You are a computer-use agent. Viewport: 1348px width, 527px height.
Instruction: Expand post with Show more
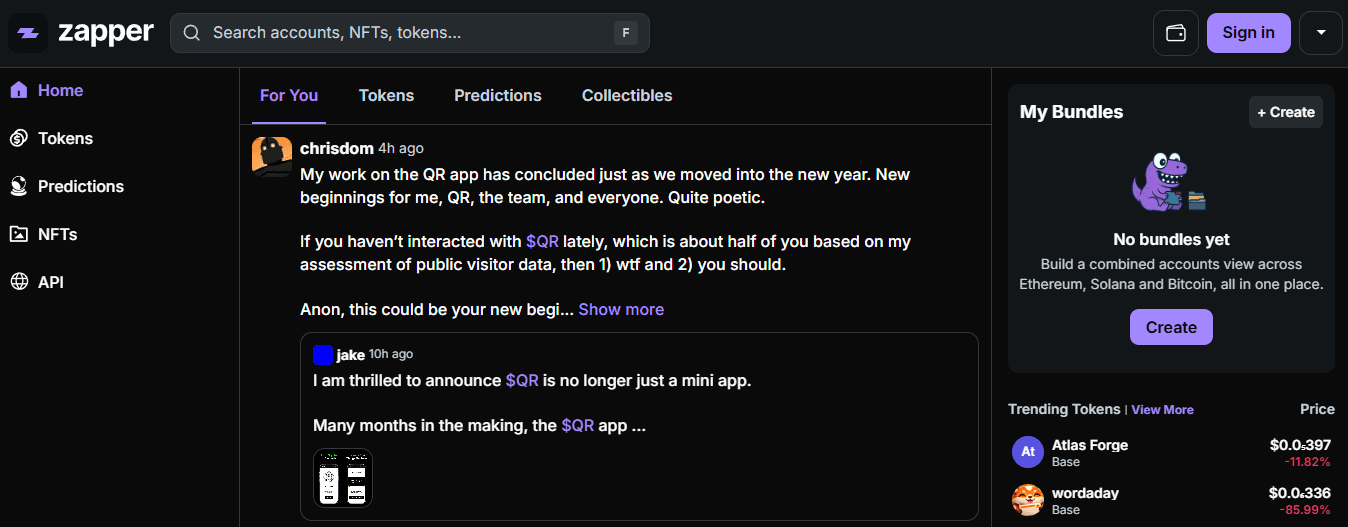621,309
